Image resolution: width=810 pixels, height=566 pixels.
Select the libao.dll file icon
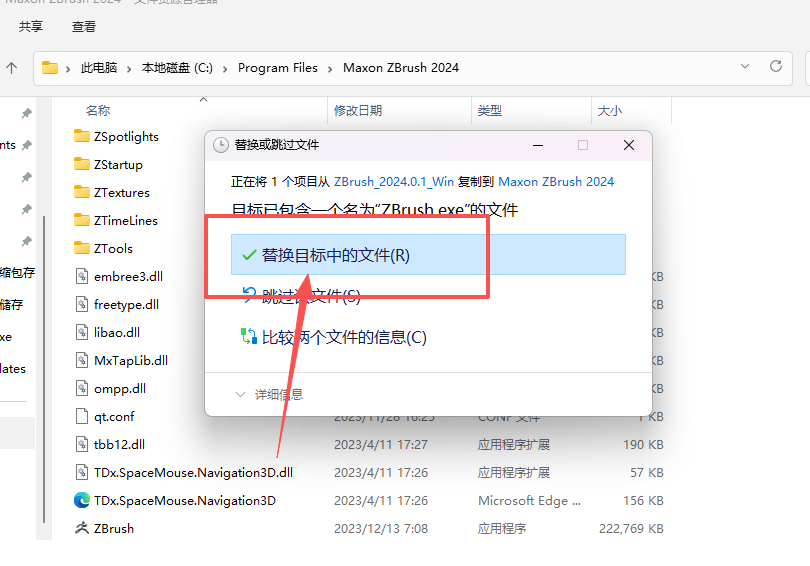point(82,332)
